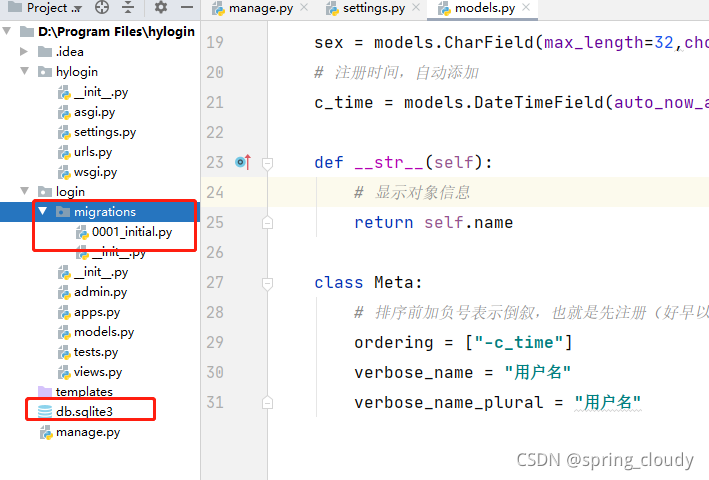Expand the .idea folder arrow

tap(24, 52)
